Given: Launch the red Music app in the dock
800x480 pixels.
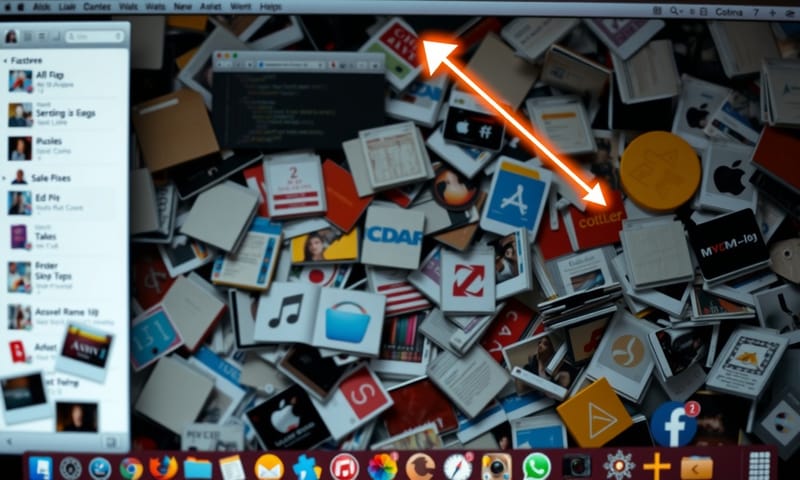Looking at the screenshot, I should click(x=344, y=467).
